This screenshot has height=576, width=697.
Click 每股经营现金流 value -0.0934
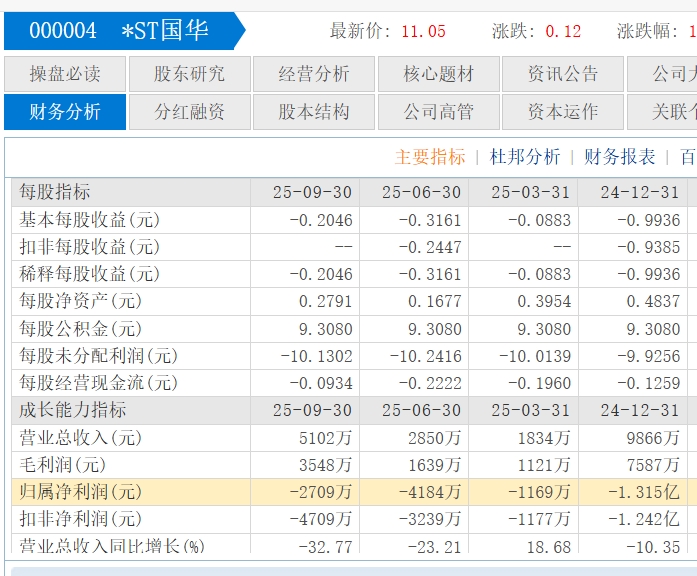coord(321,383)
